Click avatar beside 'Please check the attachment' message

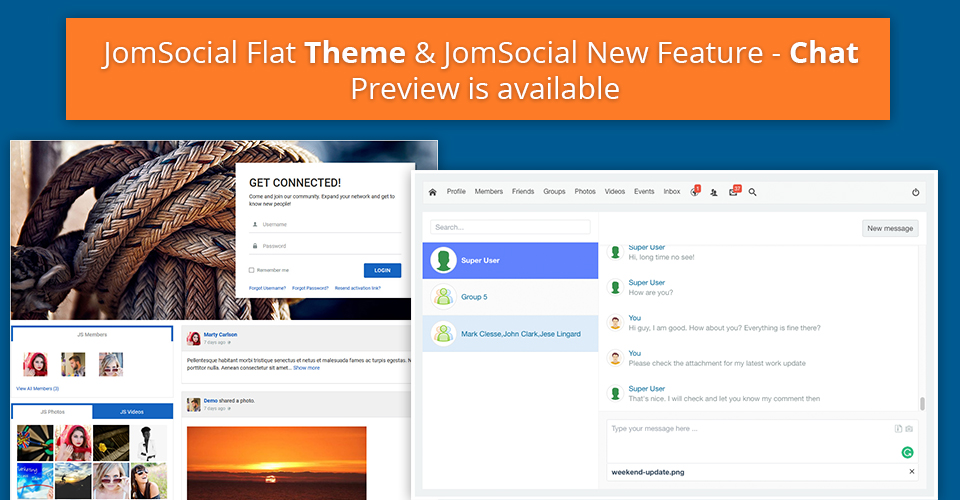click(x=615, y=357)
